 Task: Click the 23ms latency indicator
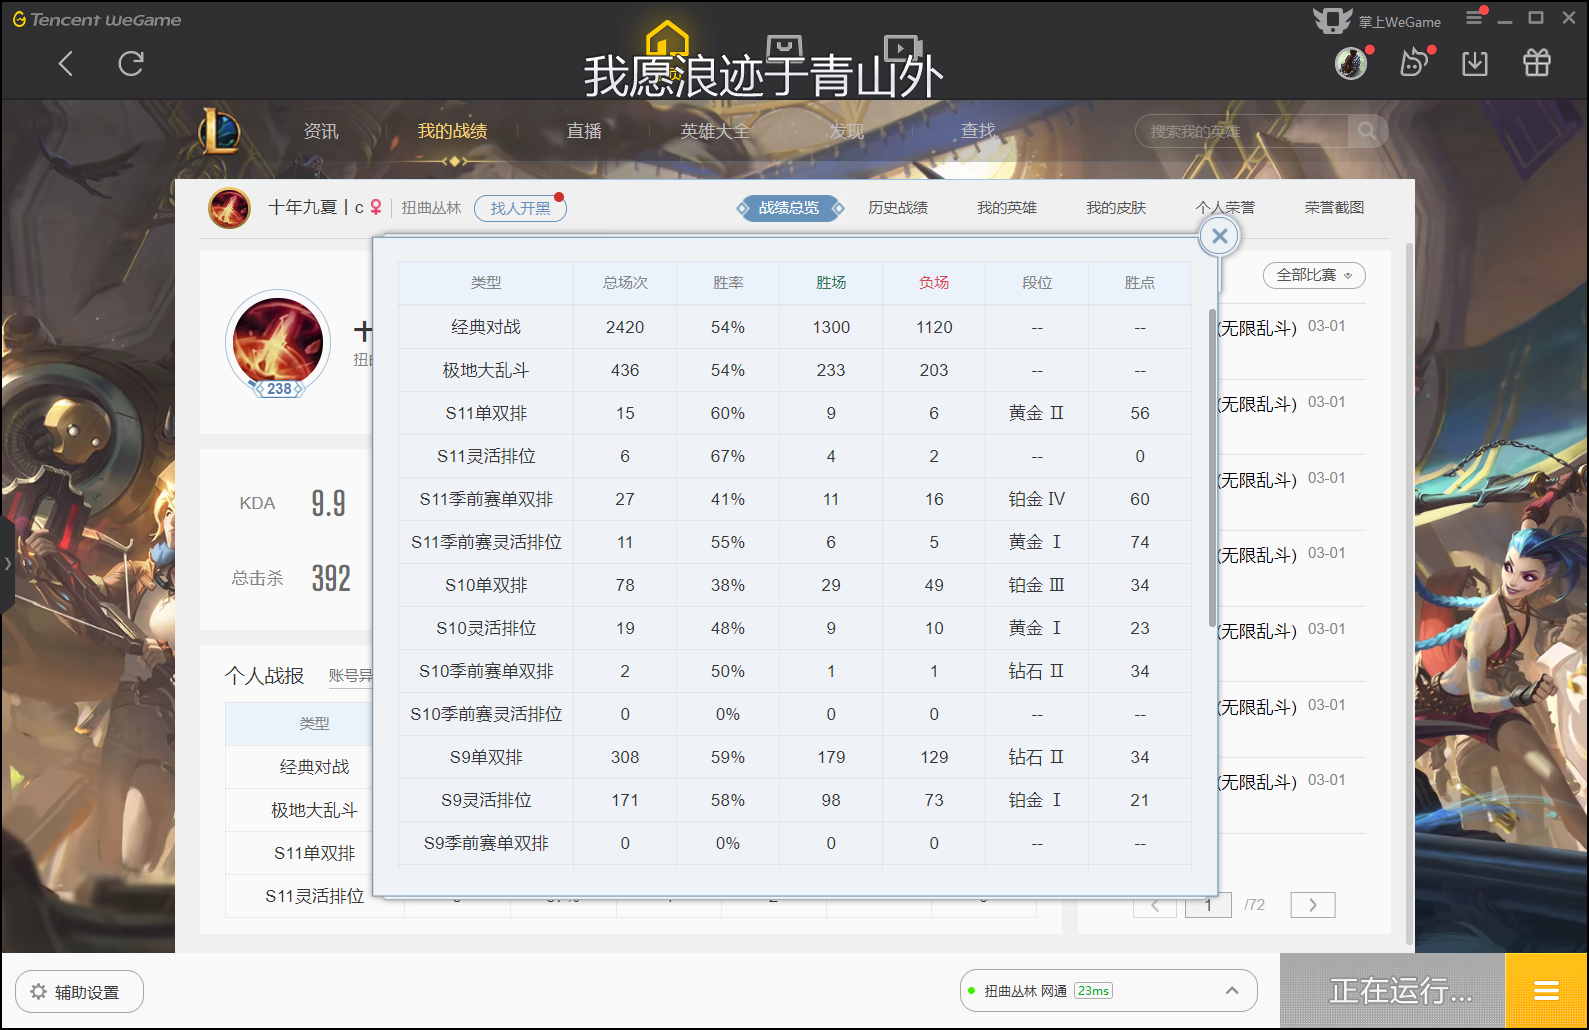tap(1094, 991)
